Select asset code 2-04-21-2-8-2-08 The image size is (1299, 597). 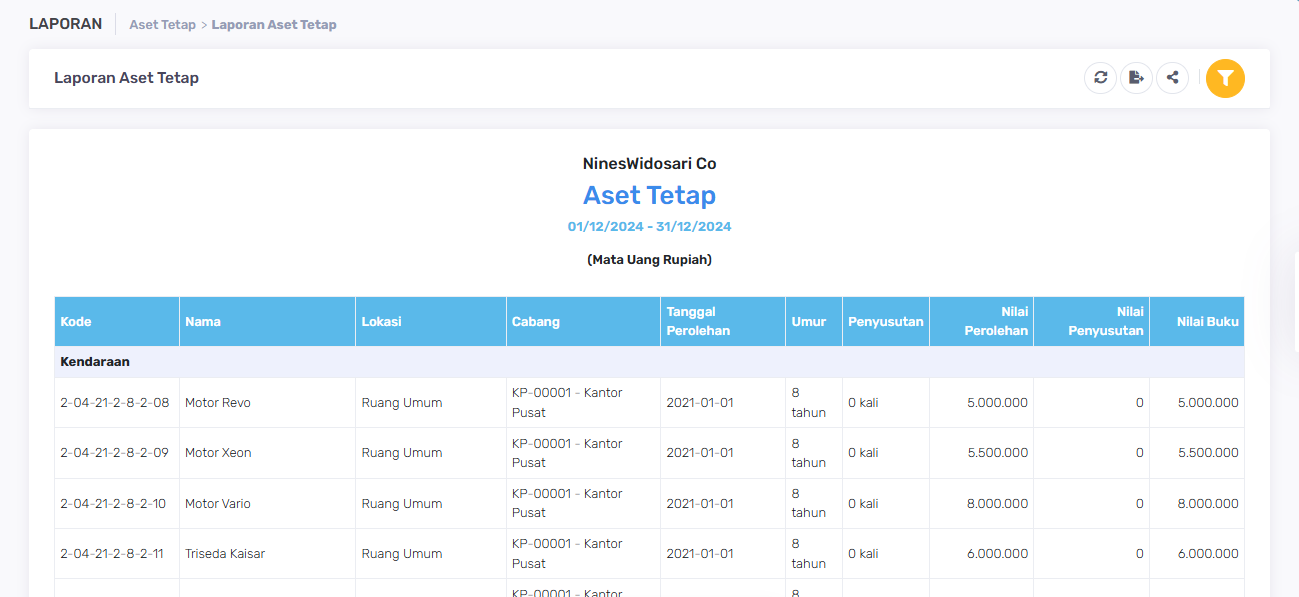click(115, 403)
